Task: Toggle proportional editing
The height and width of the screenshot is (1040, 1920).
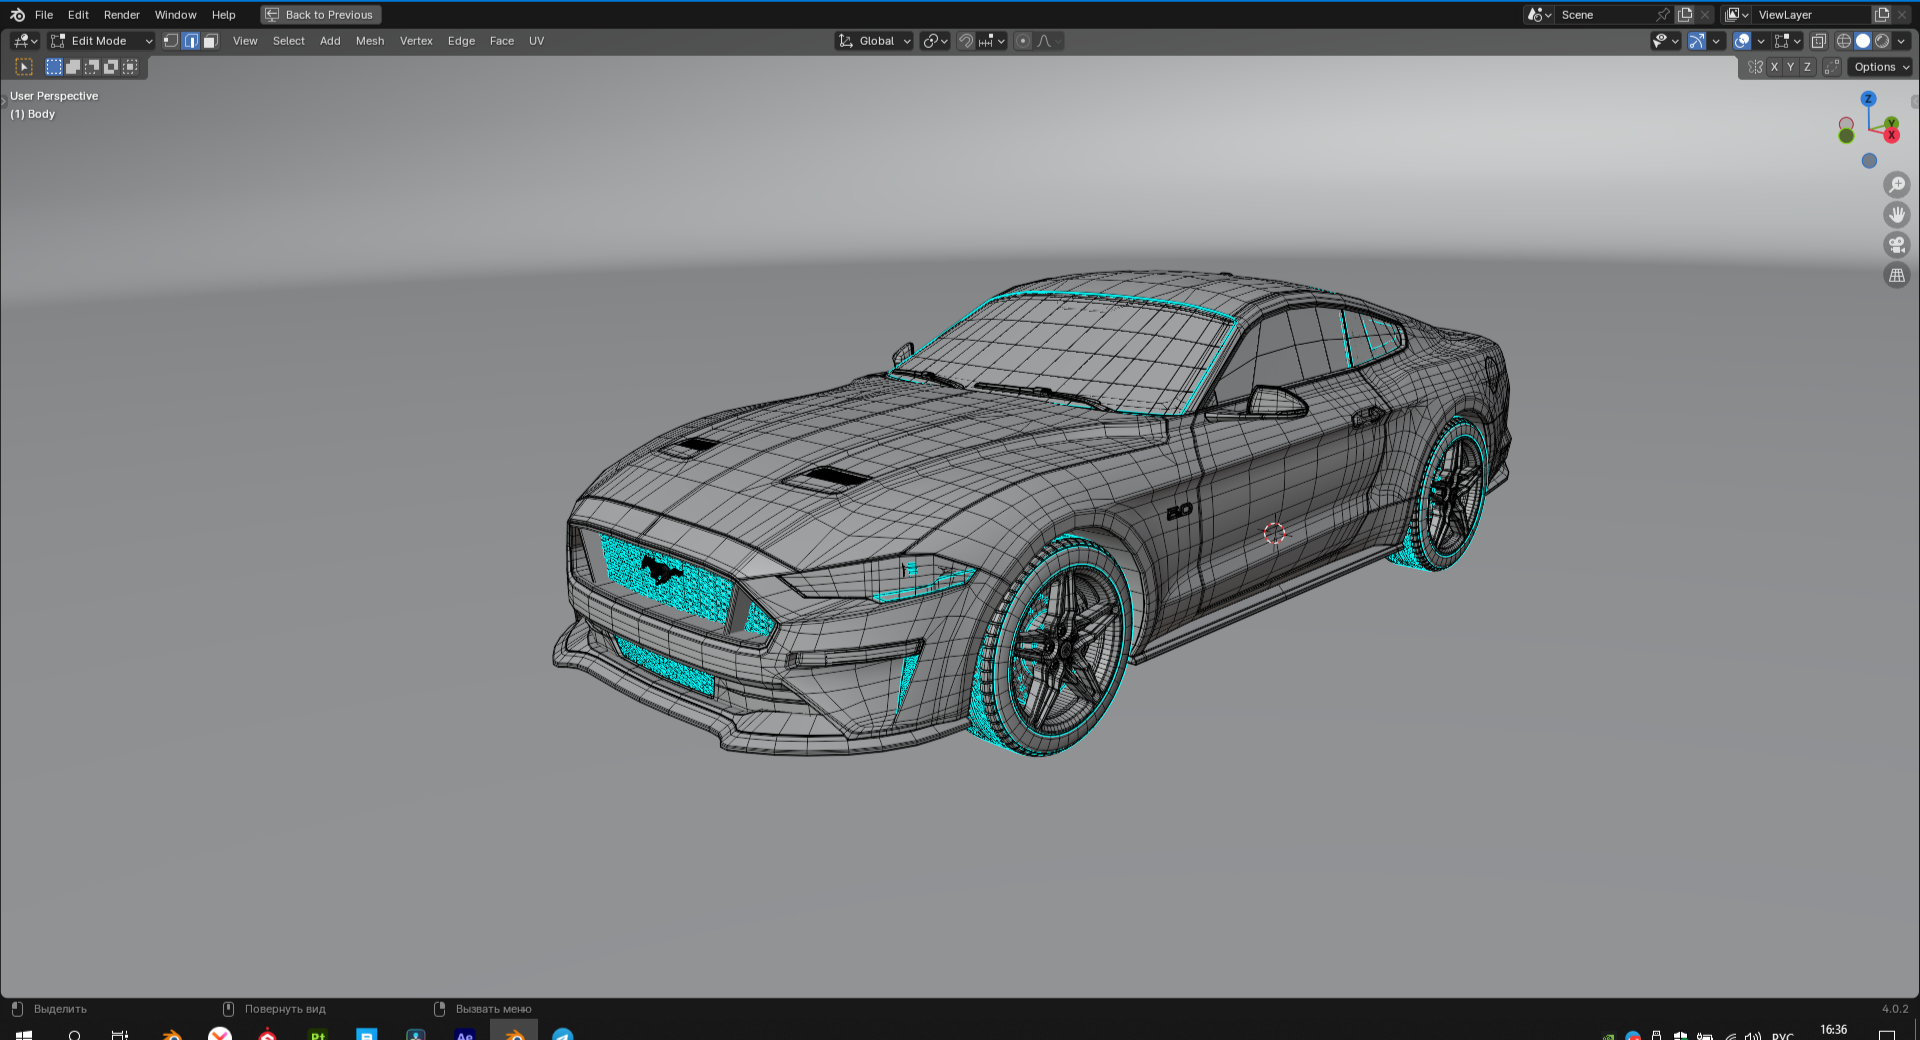Action: (1023, 41)
